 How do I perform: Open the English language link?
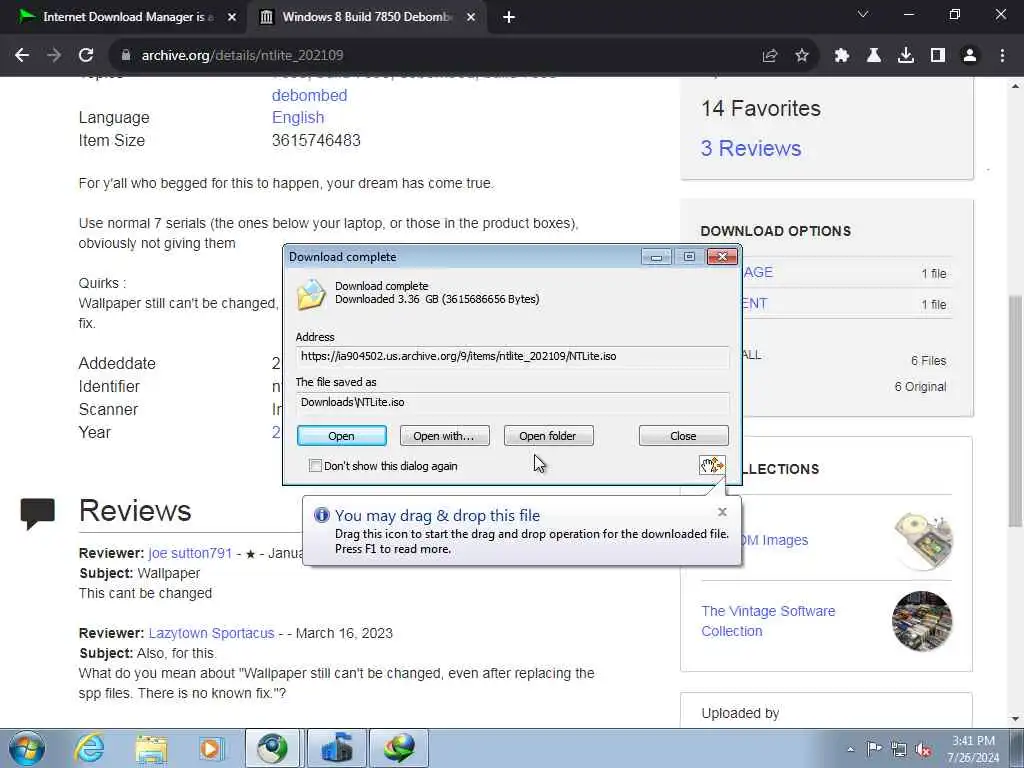click(298, 118)
